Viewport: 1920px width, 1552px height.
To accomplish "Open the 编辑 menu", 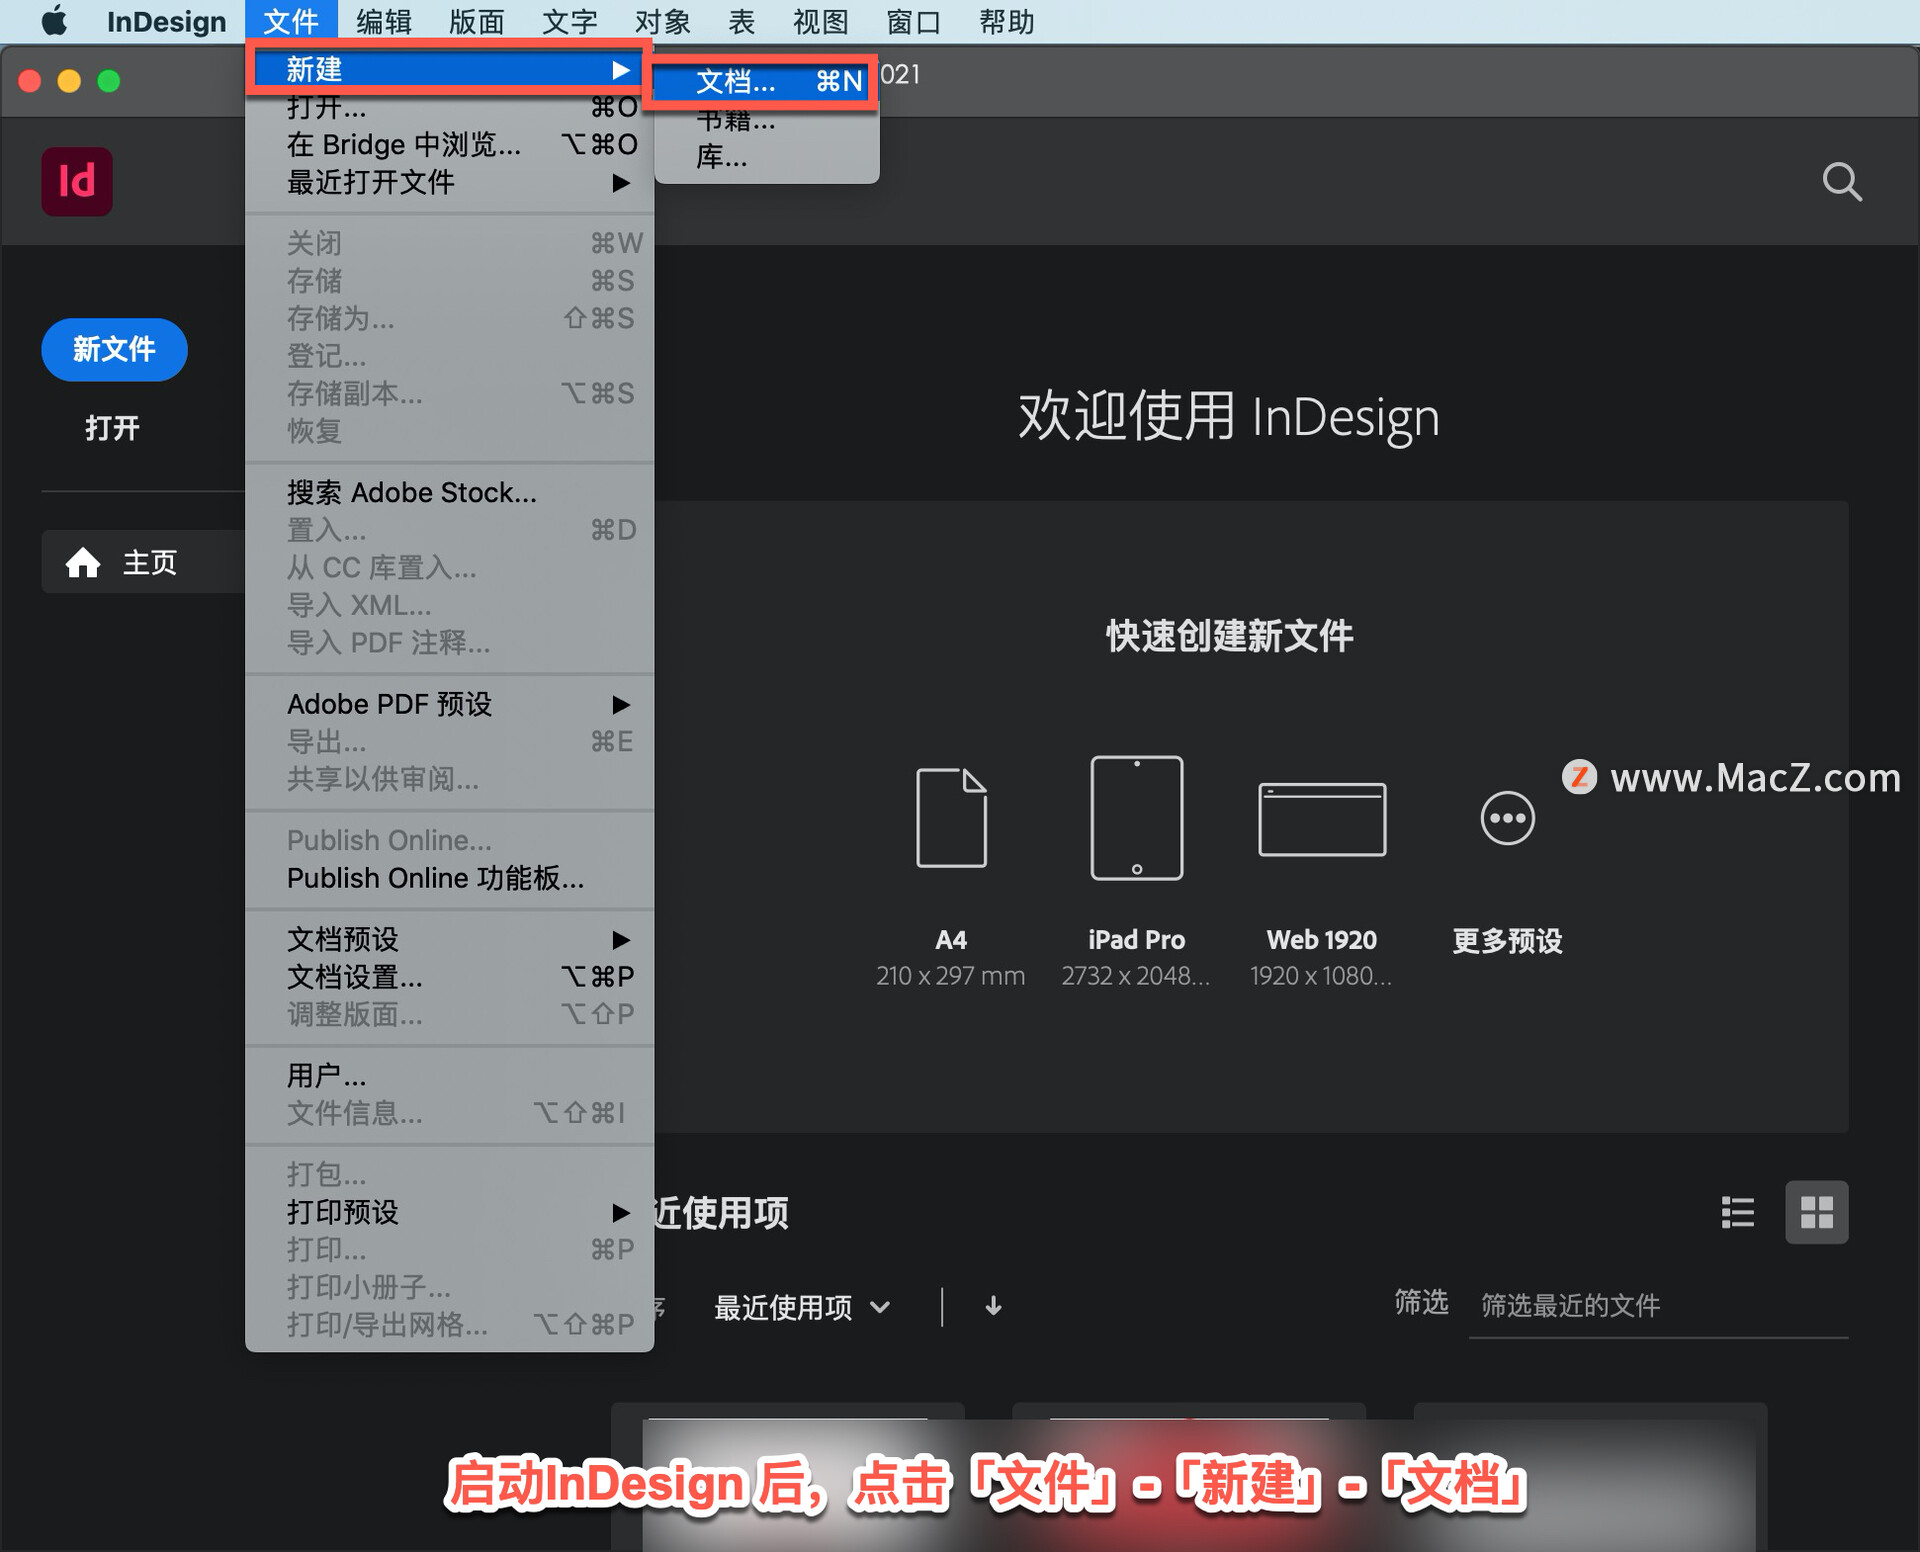I will [x=384, y=21].
